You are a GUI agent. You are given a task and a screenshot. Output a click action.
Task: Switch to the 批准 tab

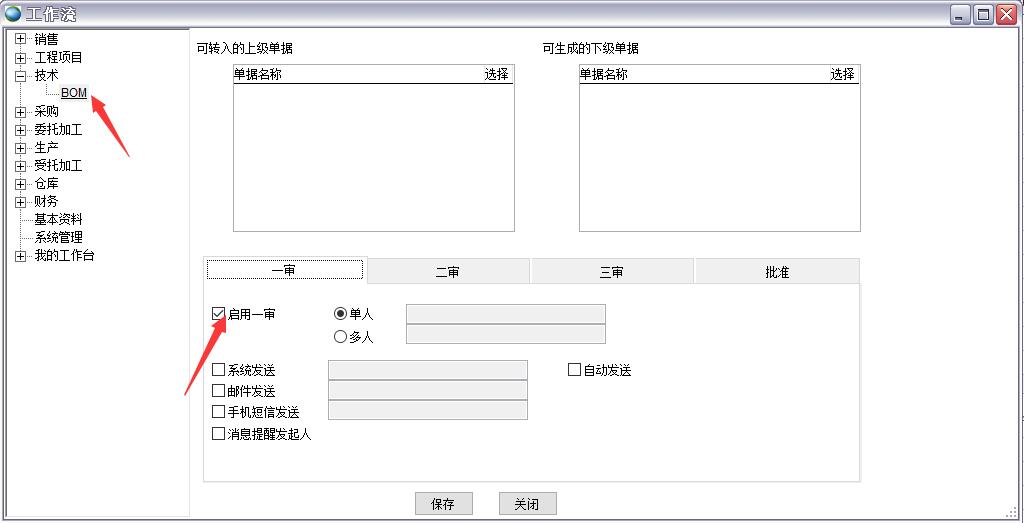(776, 272)
